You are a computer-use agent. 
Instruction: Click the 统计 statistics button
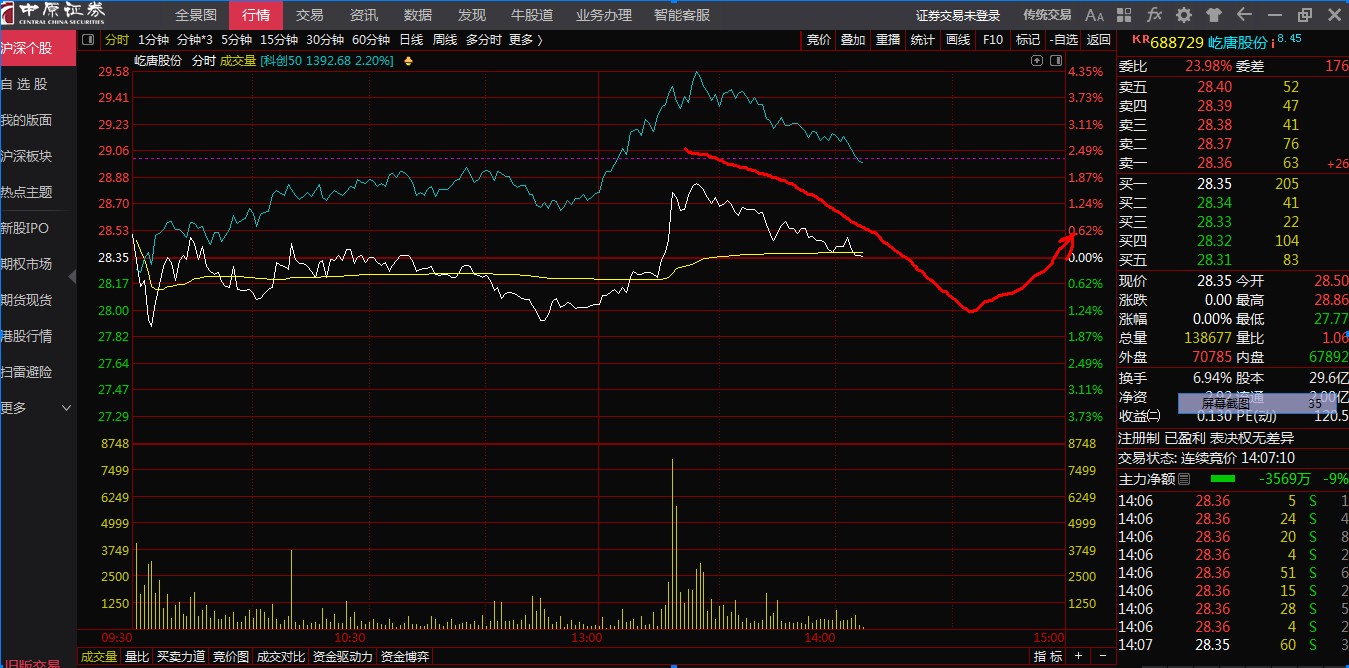(x=923, y=40)
